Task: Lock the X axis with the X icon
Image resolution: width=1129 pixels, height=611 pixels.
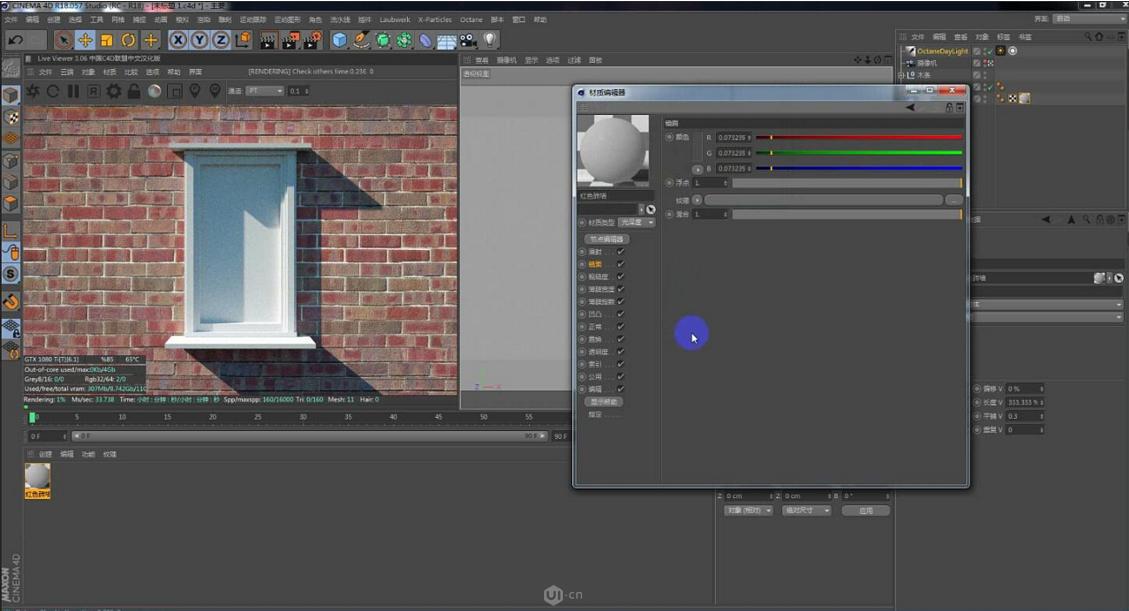Action: [178, 40]
